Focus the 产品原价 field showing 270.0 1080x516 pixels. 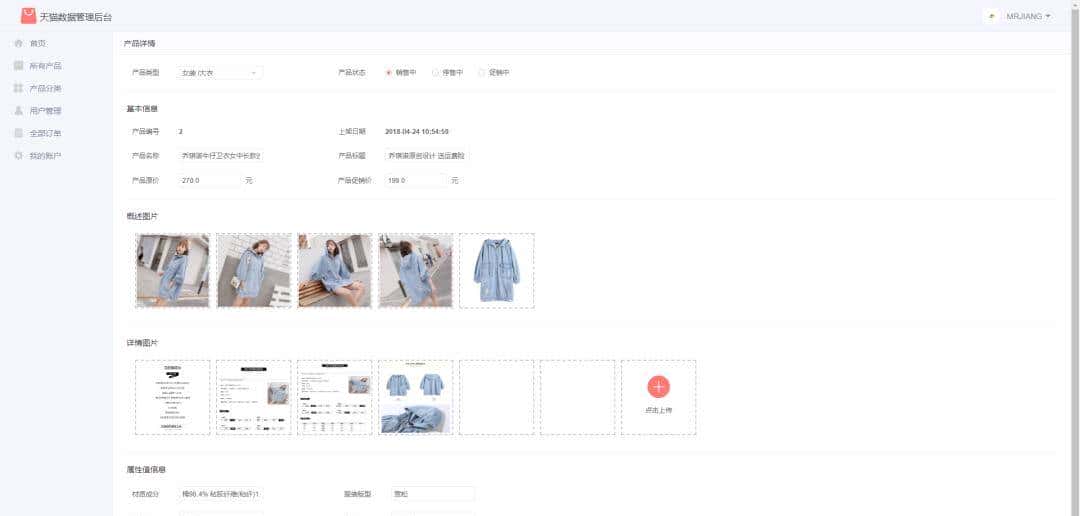click(209, 180)
